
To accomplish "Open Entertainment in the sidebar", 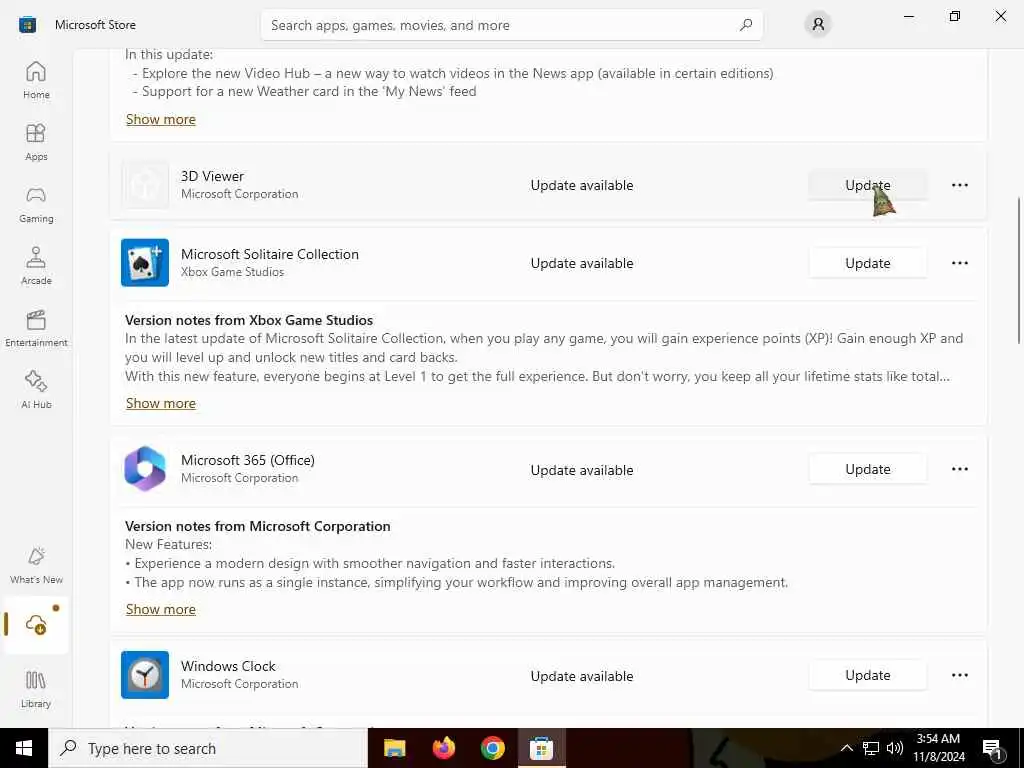I will pos(36,328).
